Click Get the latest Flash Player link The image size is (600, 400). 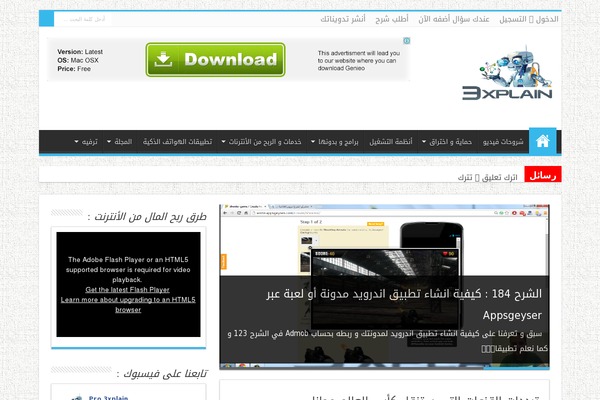coord(127,290)
